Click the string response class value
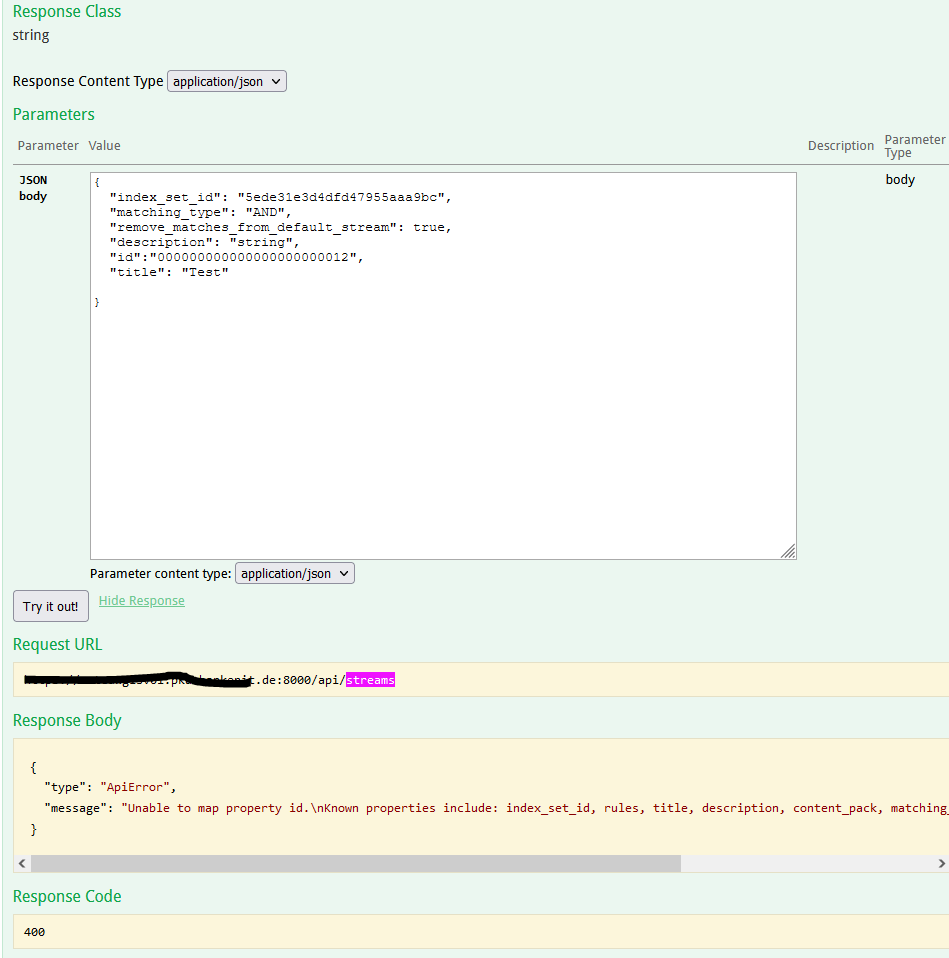949x958 pixels. [x=30, y=35]
